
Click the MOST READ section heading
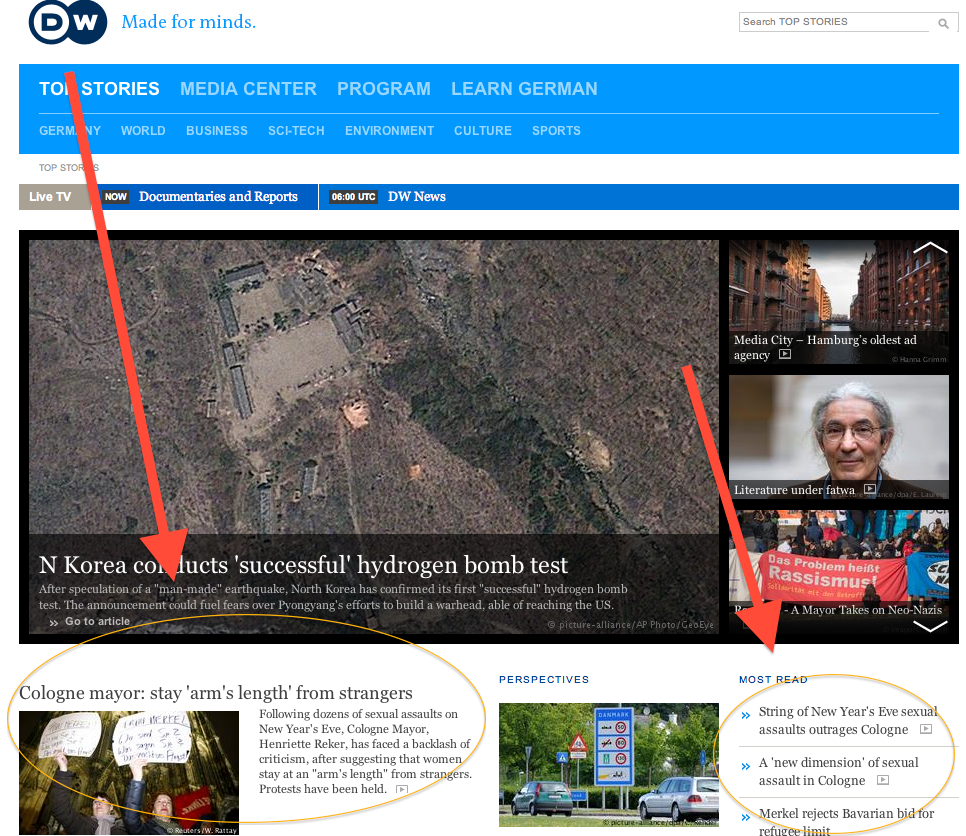pyautogui.click(x=773, y=680)
